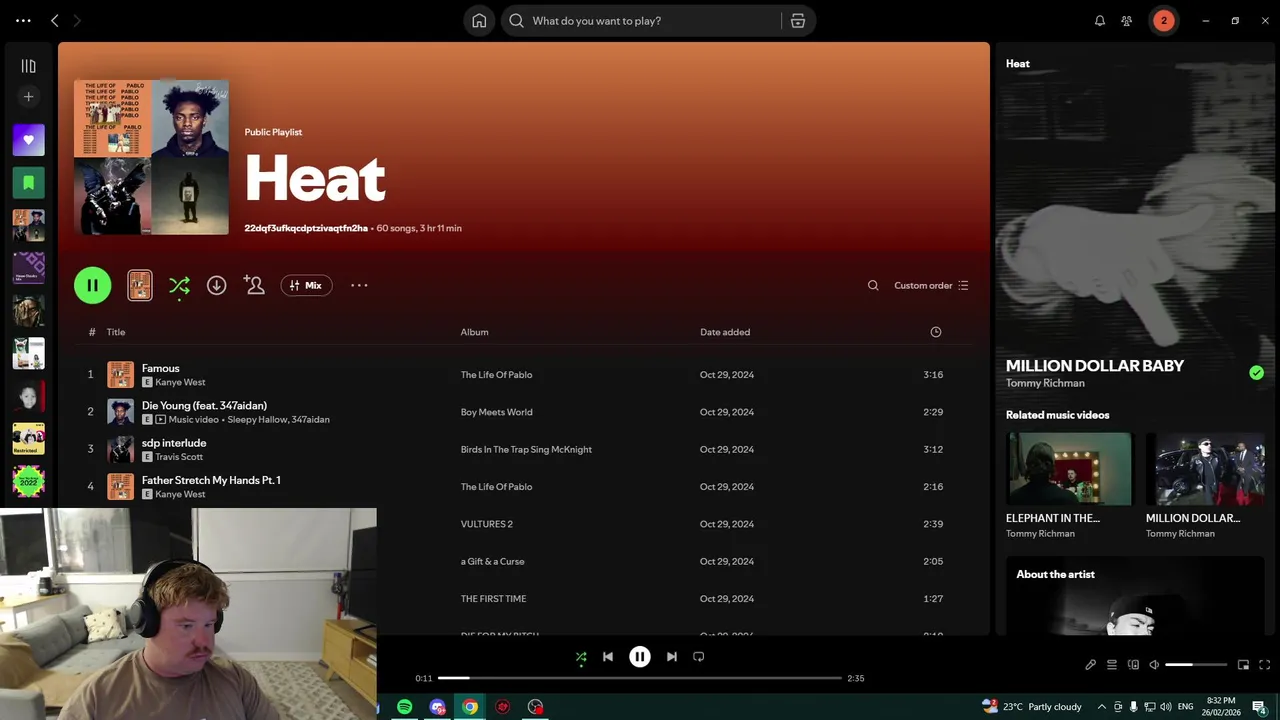Click the plus to create a playlist
Viewport: 1280px width, 720px height.
point(28,97)
